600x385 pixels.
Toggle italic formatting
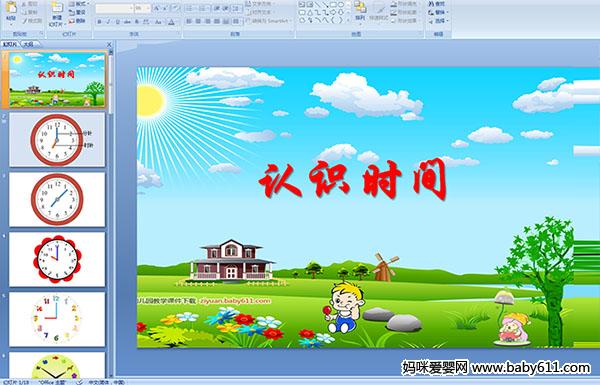point(108,22)
